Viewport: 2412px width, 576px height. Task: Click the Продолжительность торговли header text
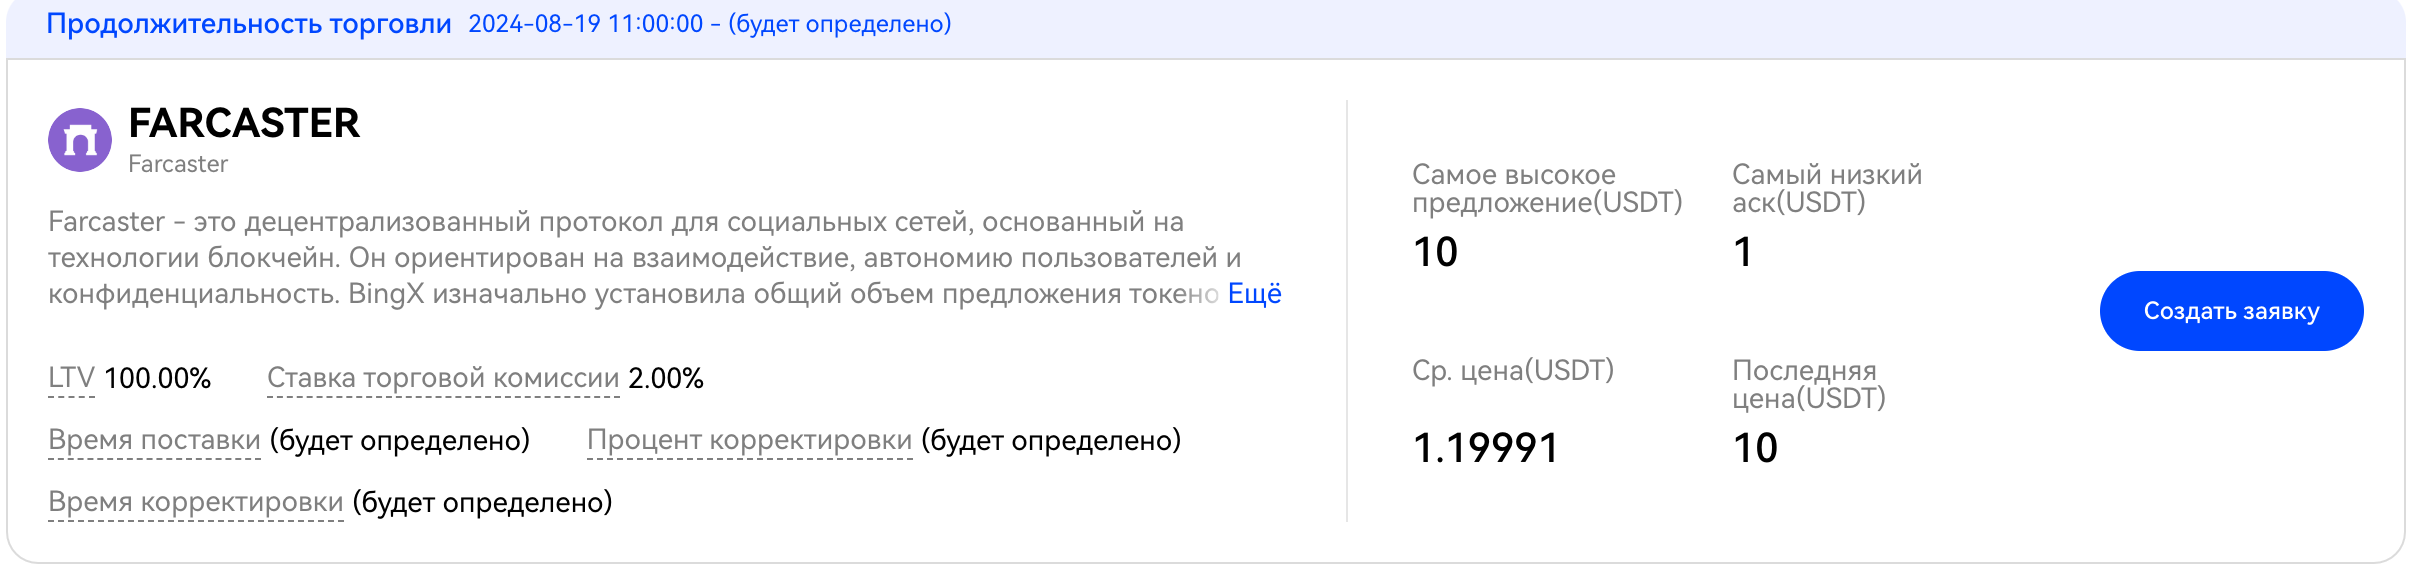tap(249, 24)
